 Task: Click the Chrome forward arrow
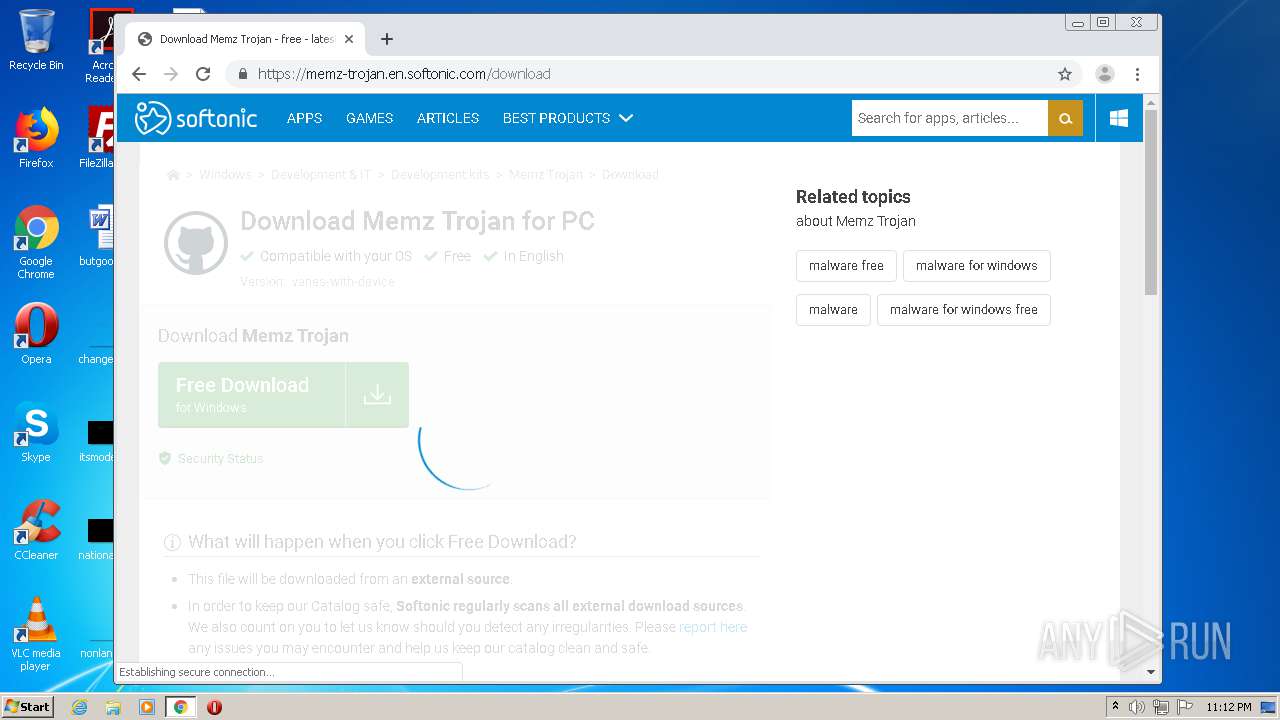[x=171, y=74]
